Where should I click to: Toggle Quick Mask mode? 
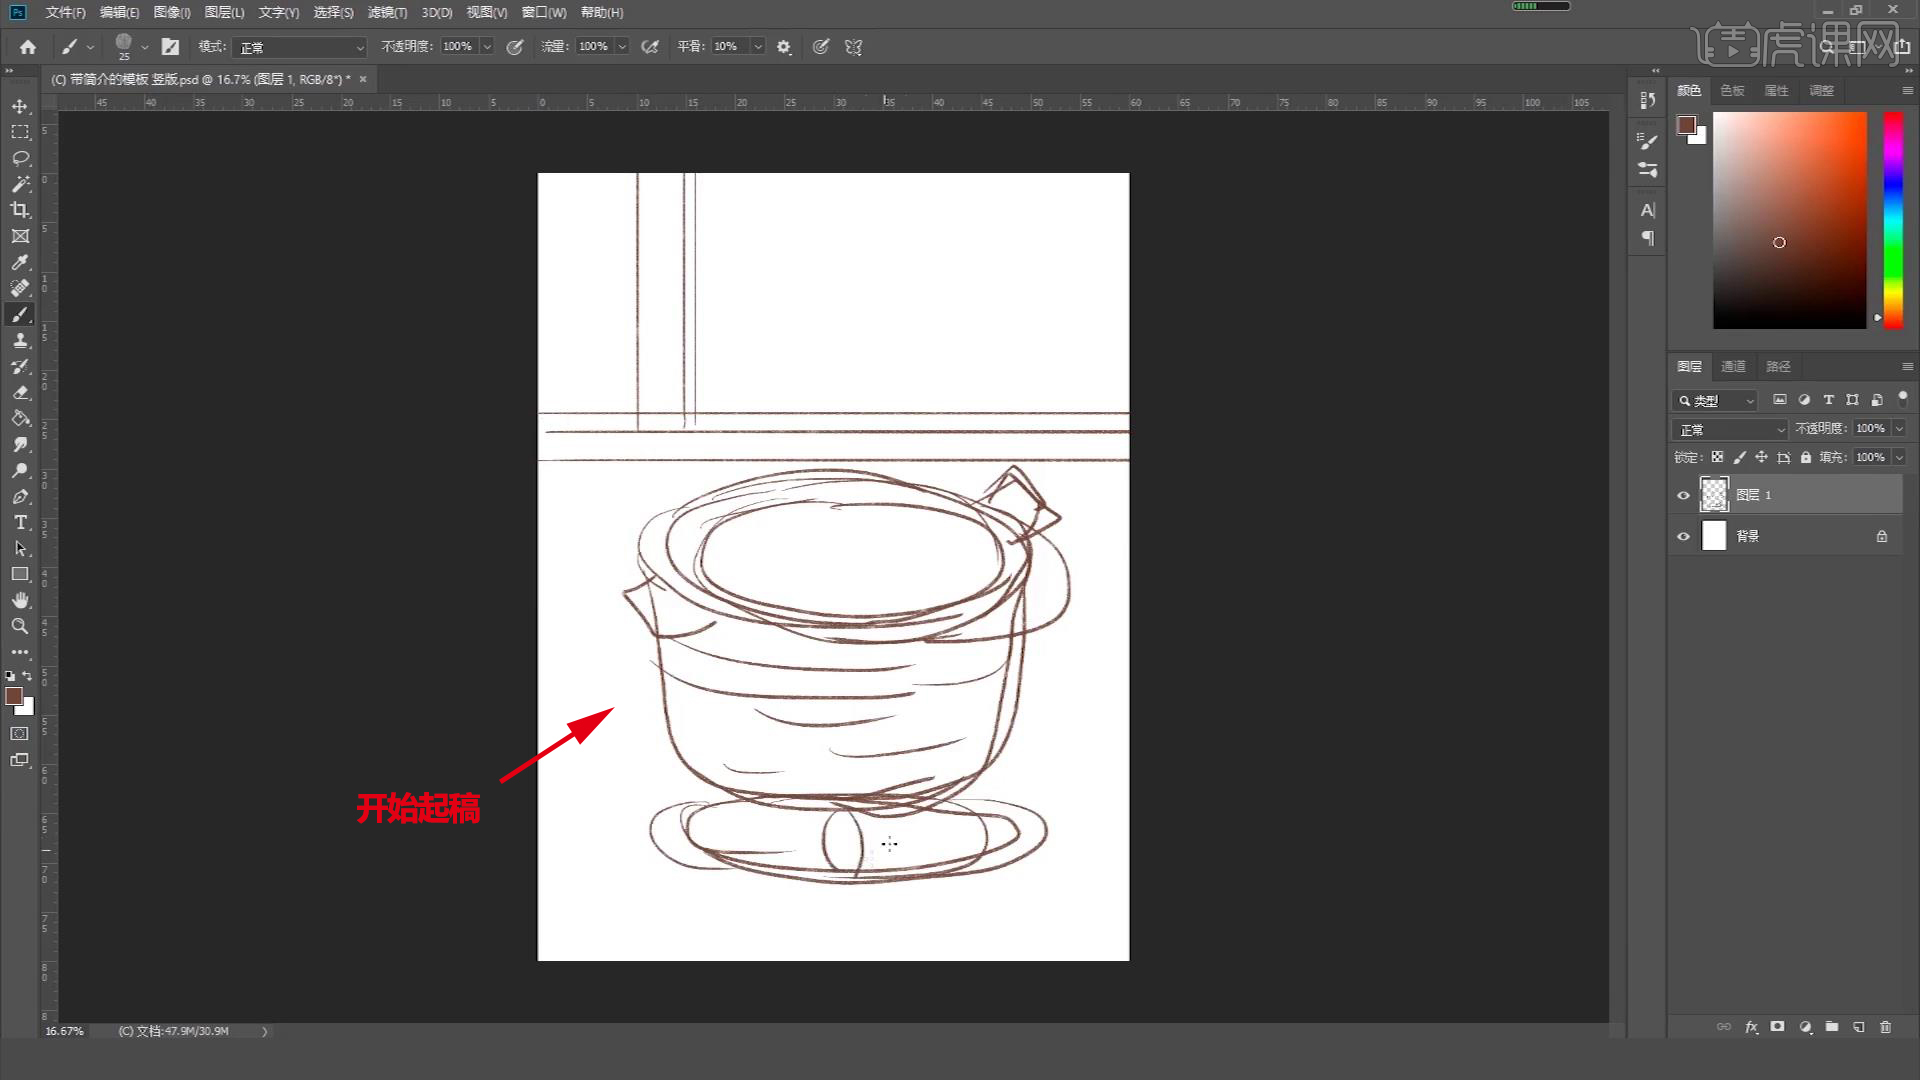[20, 734]
